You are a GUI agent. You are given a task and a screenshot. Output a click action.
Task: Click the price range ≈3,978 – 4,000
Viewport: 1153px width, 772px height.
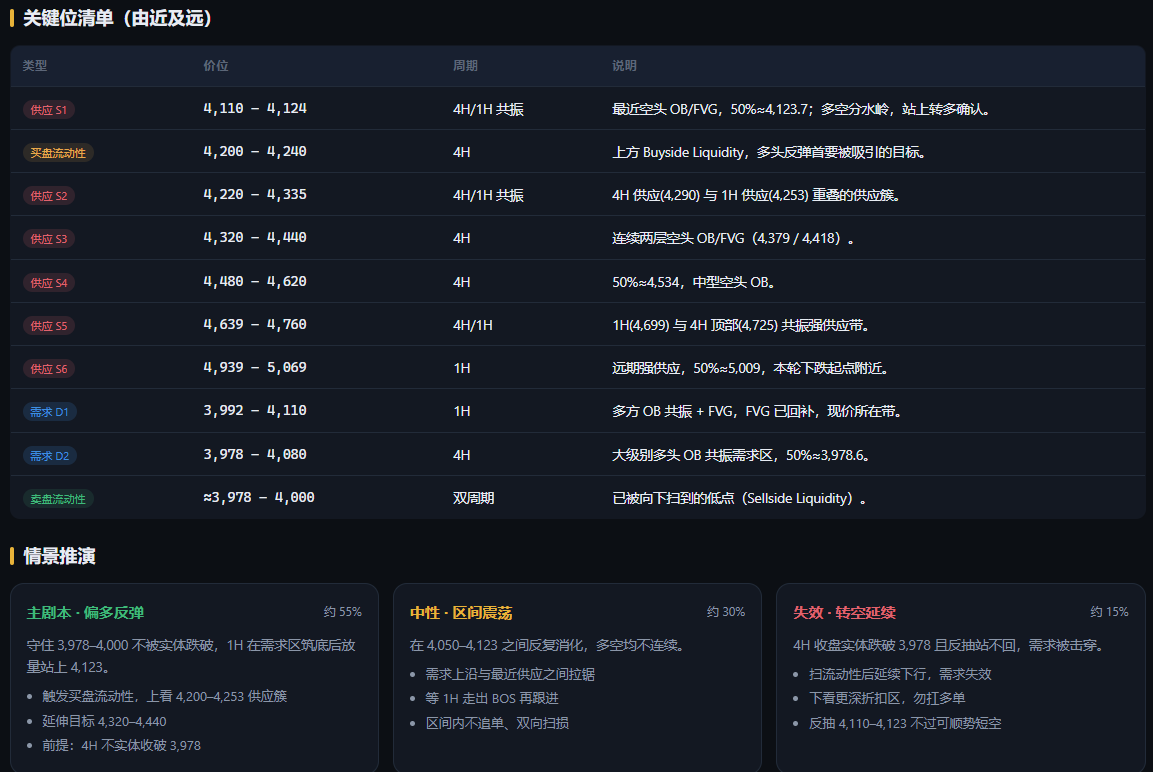click(x=259, y=498)
